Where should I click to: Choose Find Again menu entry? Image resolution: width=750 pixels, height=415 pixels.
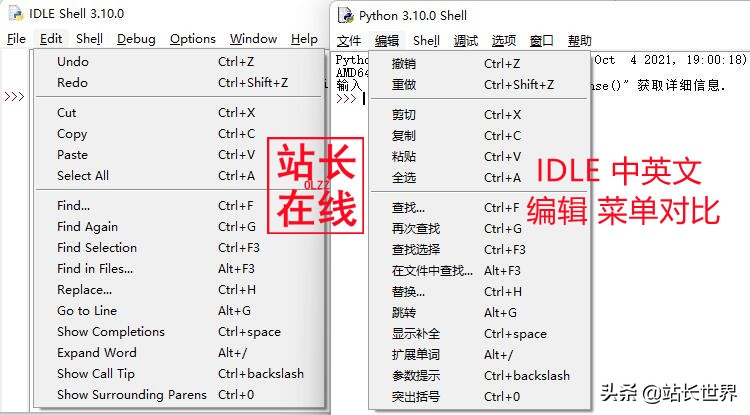click(x=180, y=227)
